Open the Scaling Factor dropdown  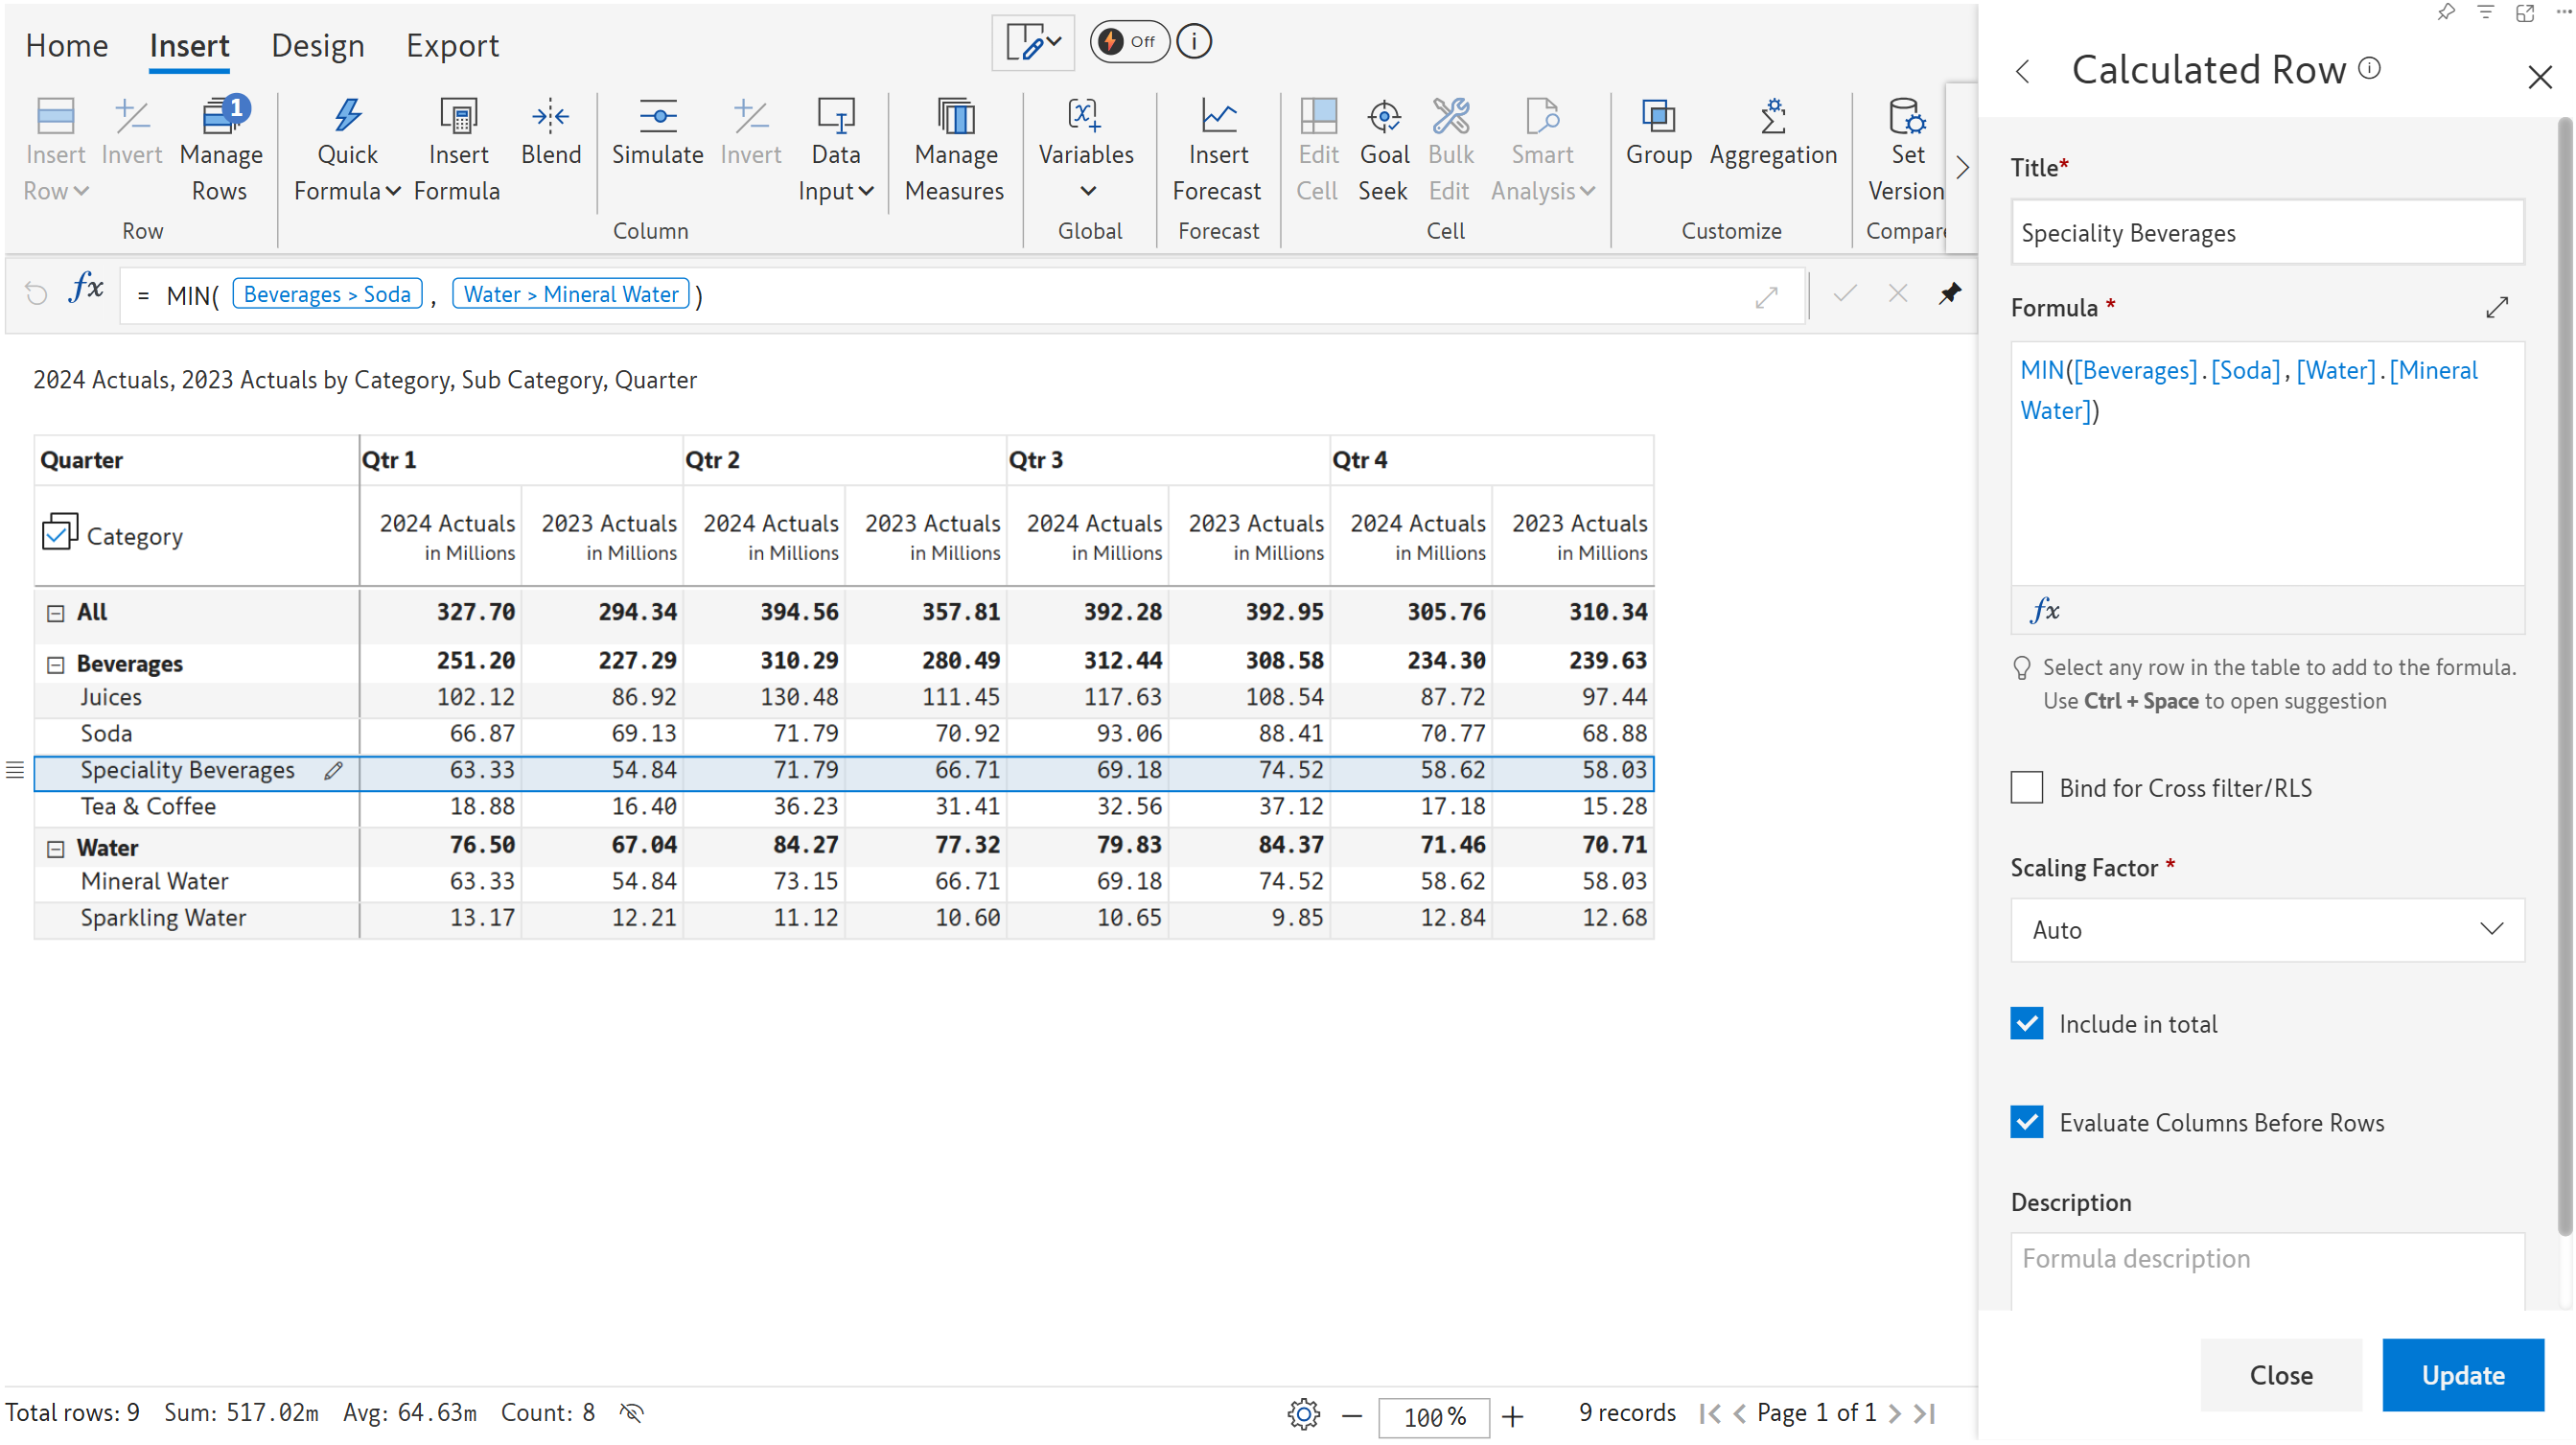click(2266, 930)
